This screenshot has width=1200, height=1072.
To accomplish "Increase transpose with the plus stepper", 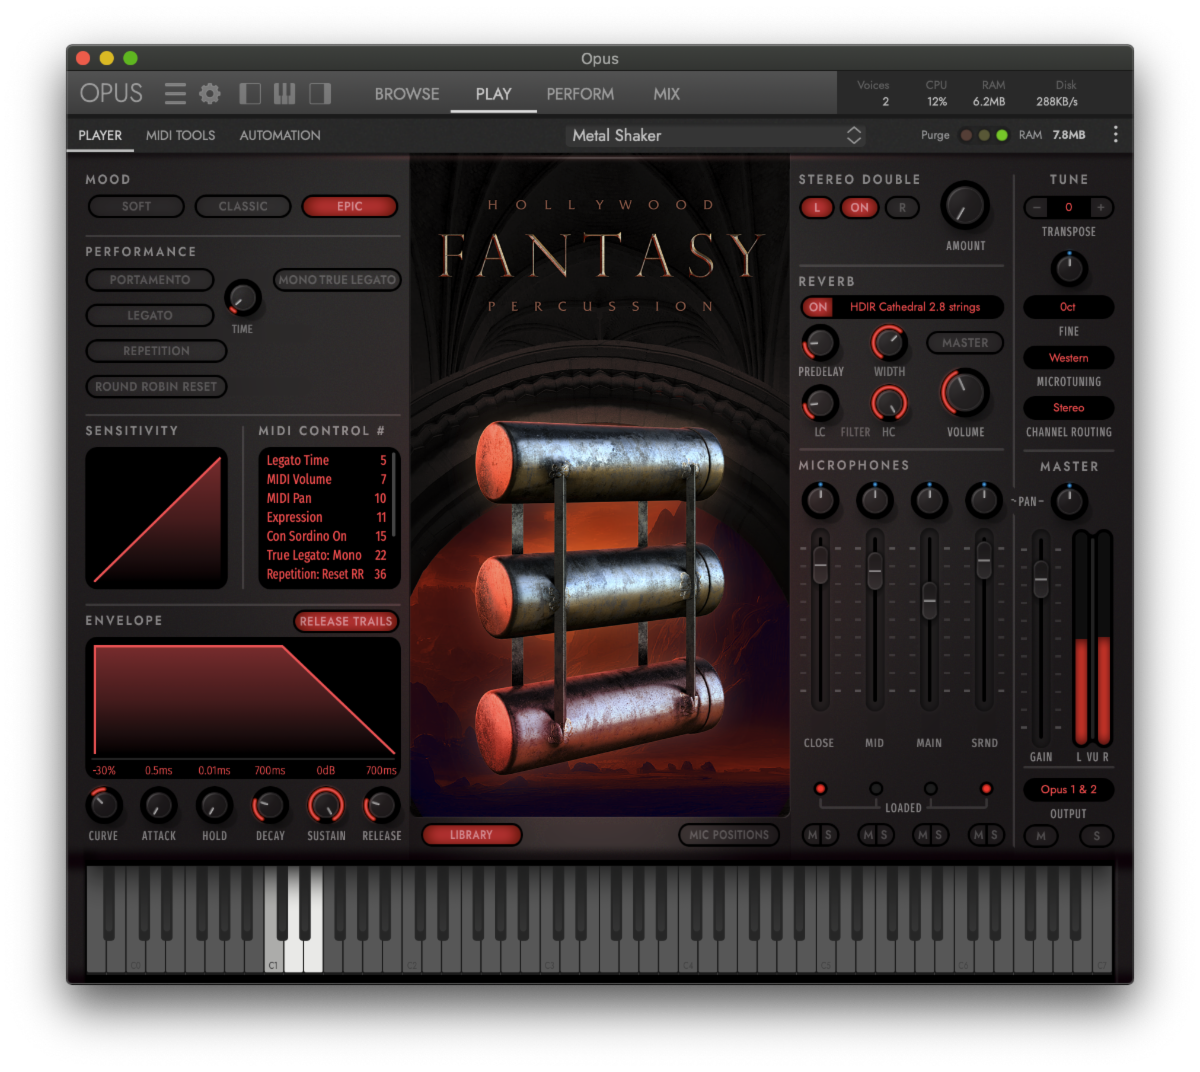I will [1100, 207].
